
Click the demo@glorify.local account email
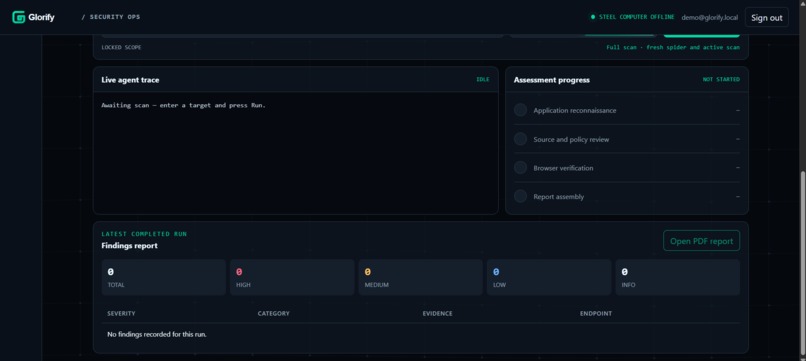click(x=709, y=17)
